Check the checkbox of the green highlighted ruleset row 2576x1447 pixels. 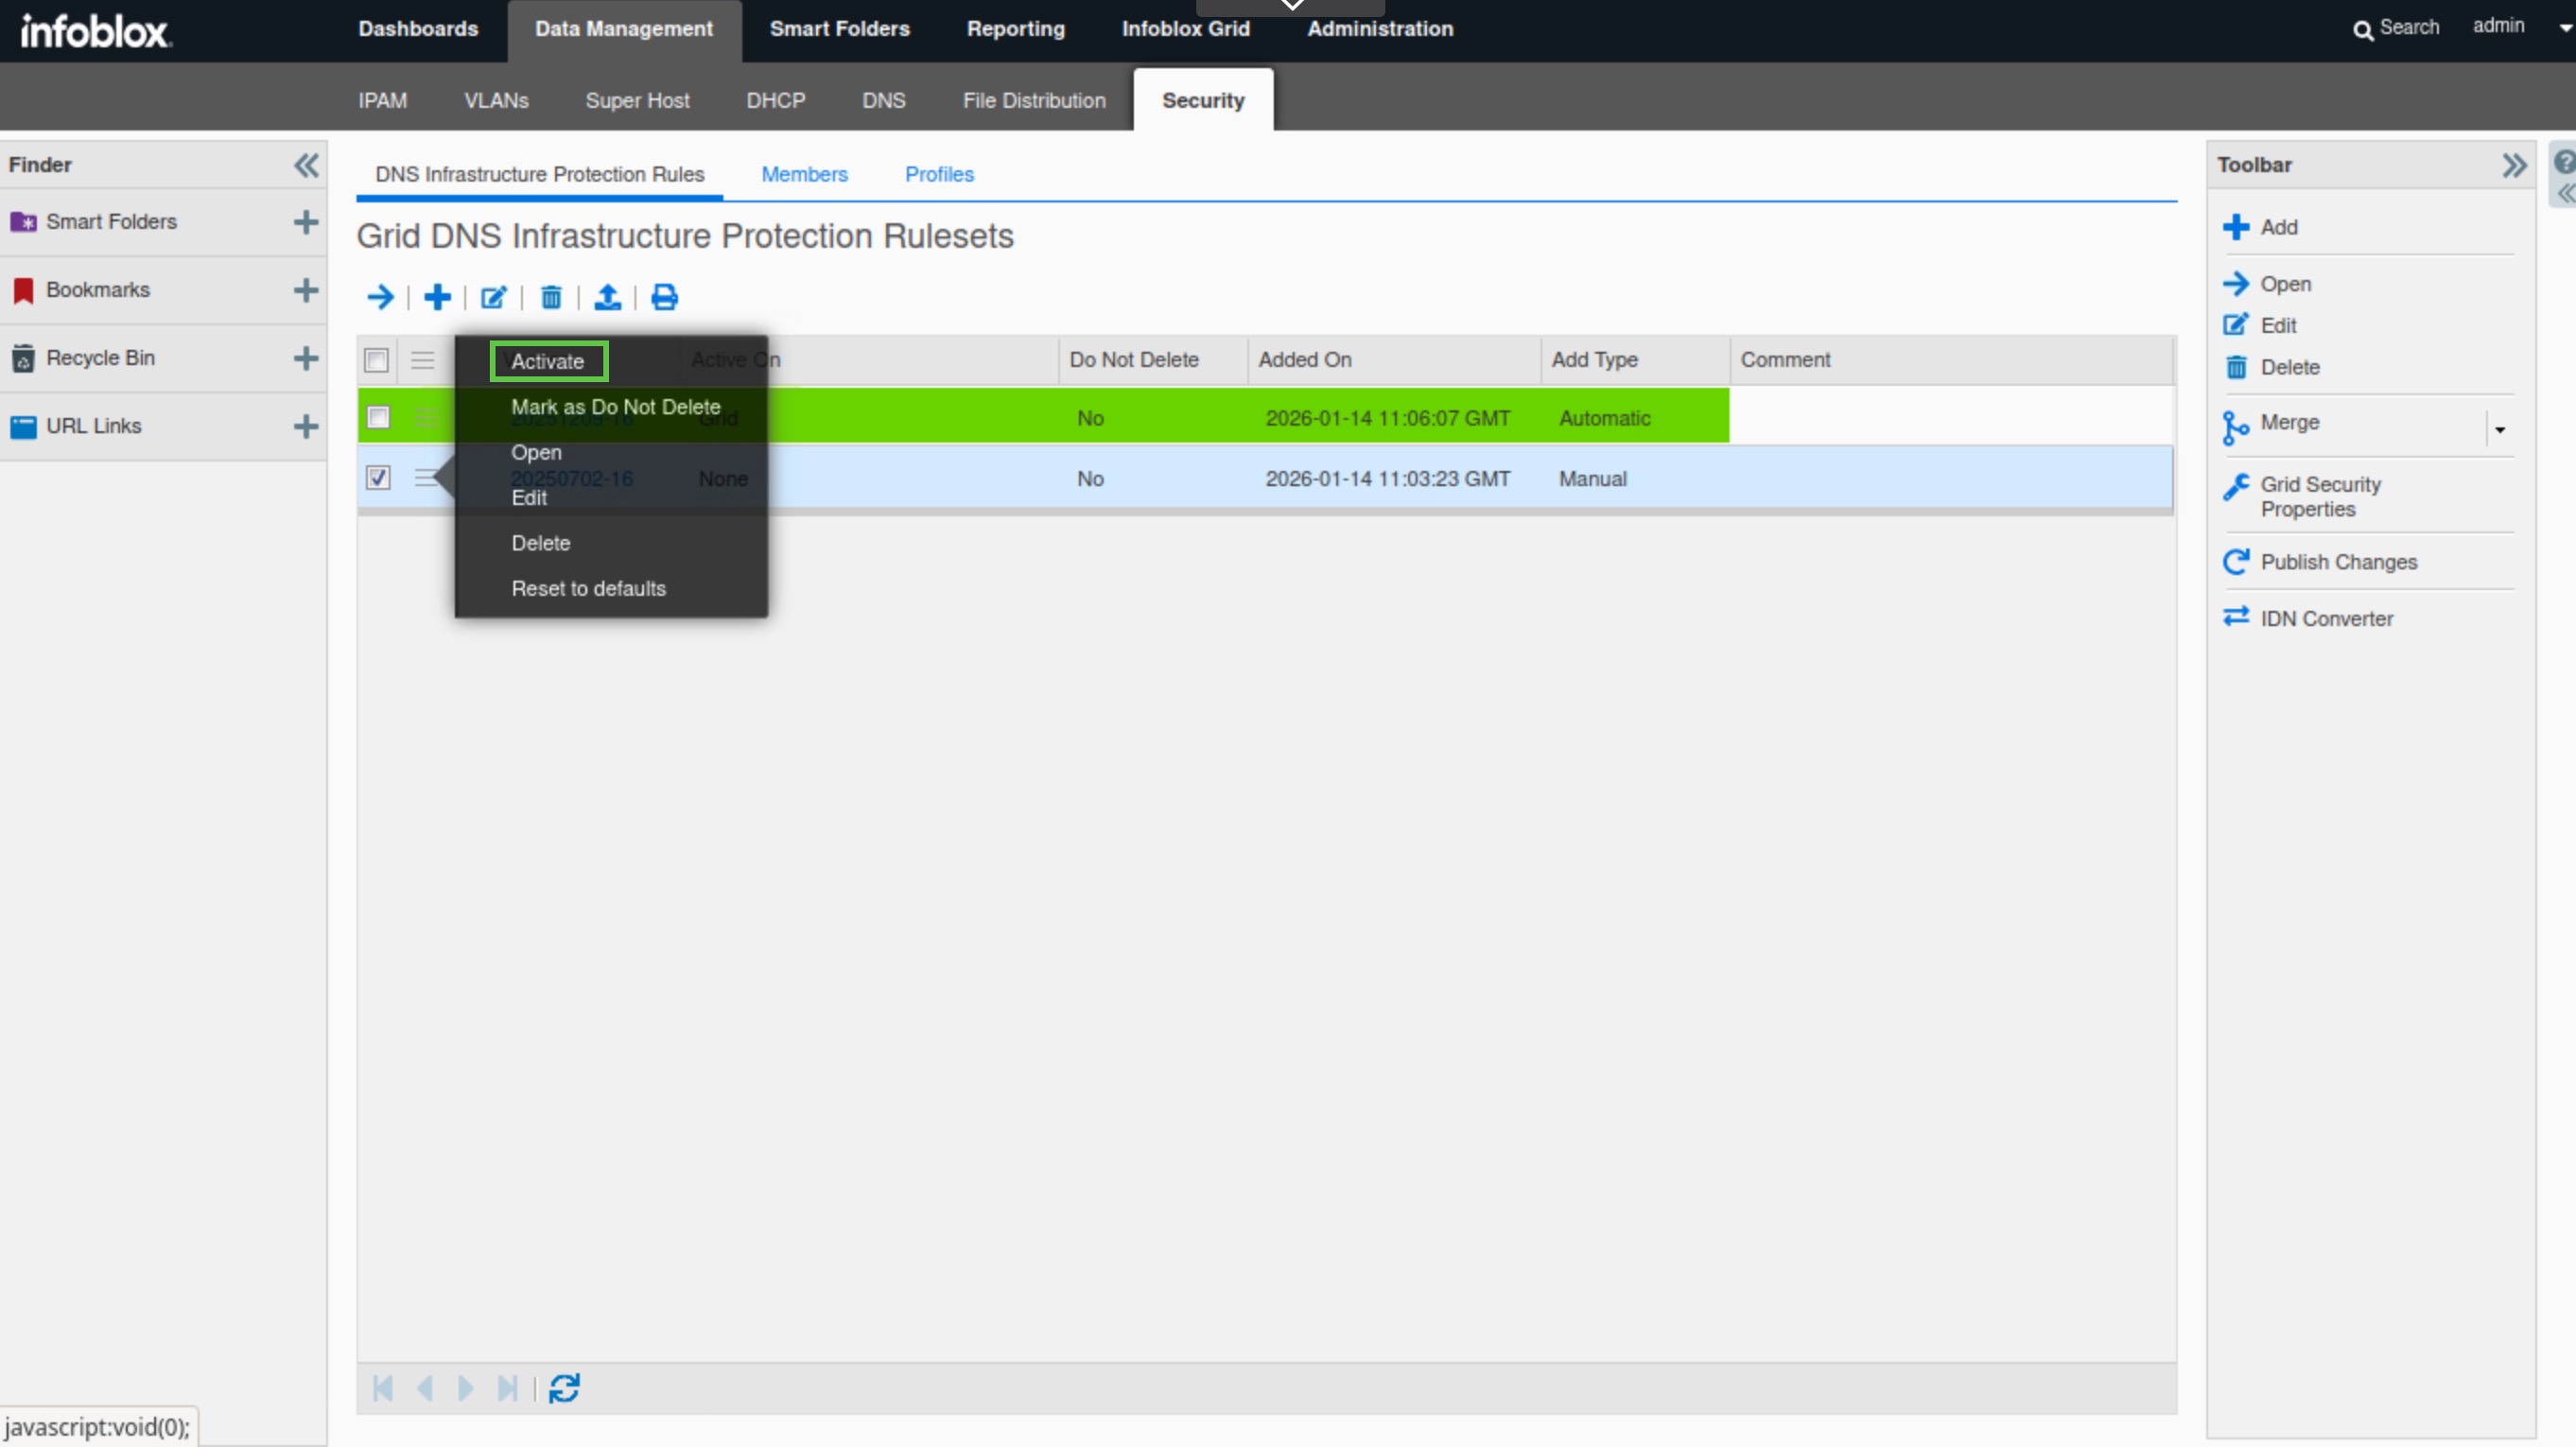point(376,417)
